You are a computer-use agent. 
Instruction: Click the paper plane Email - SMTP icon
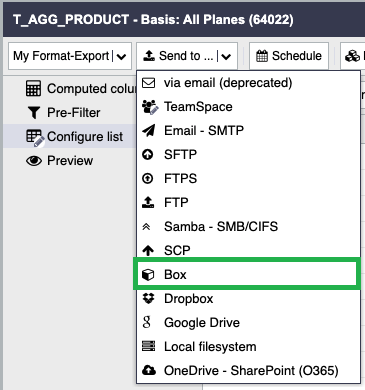pyautogui.click(x=149, y=131)
